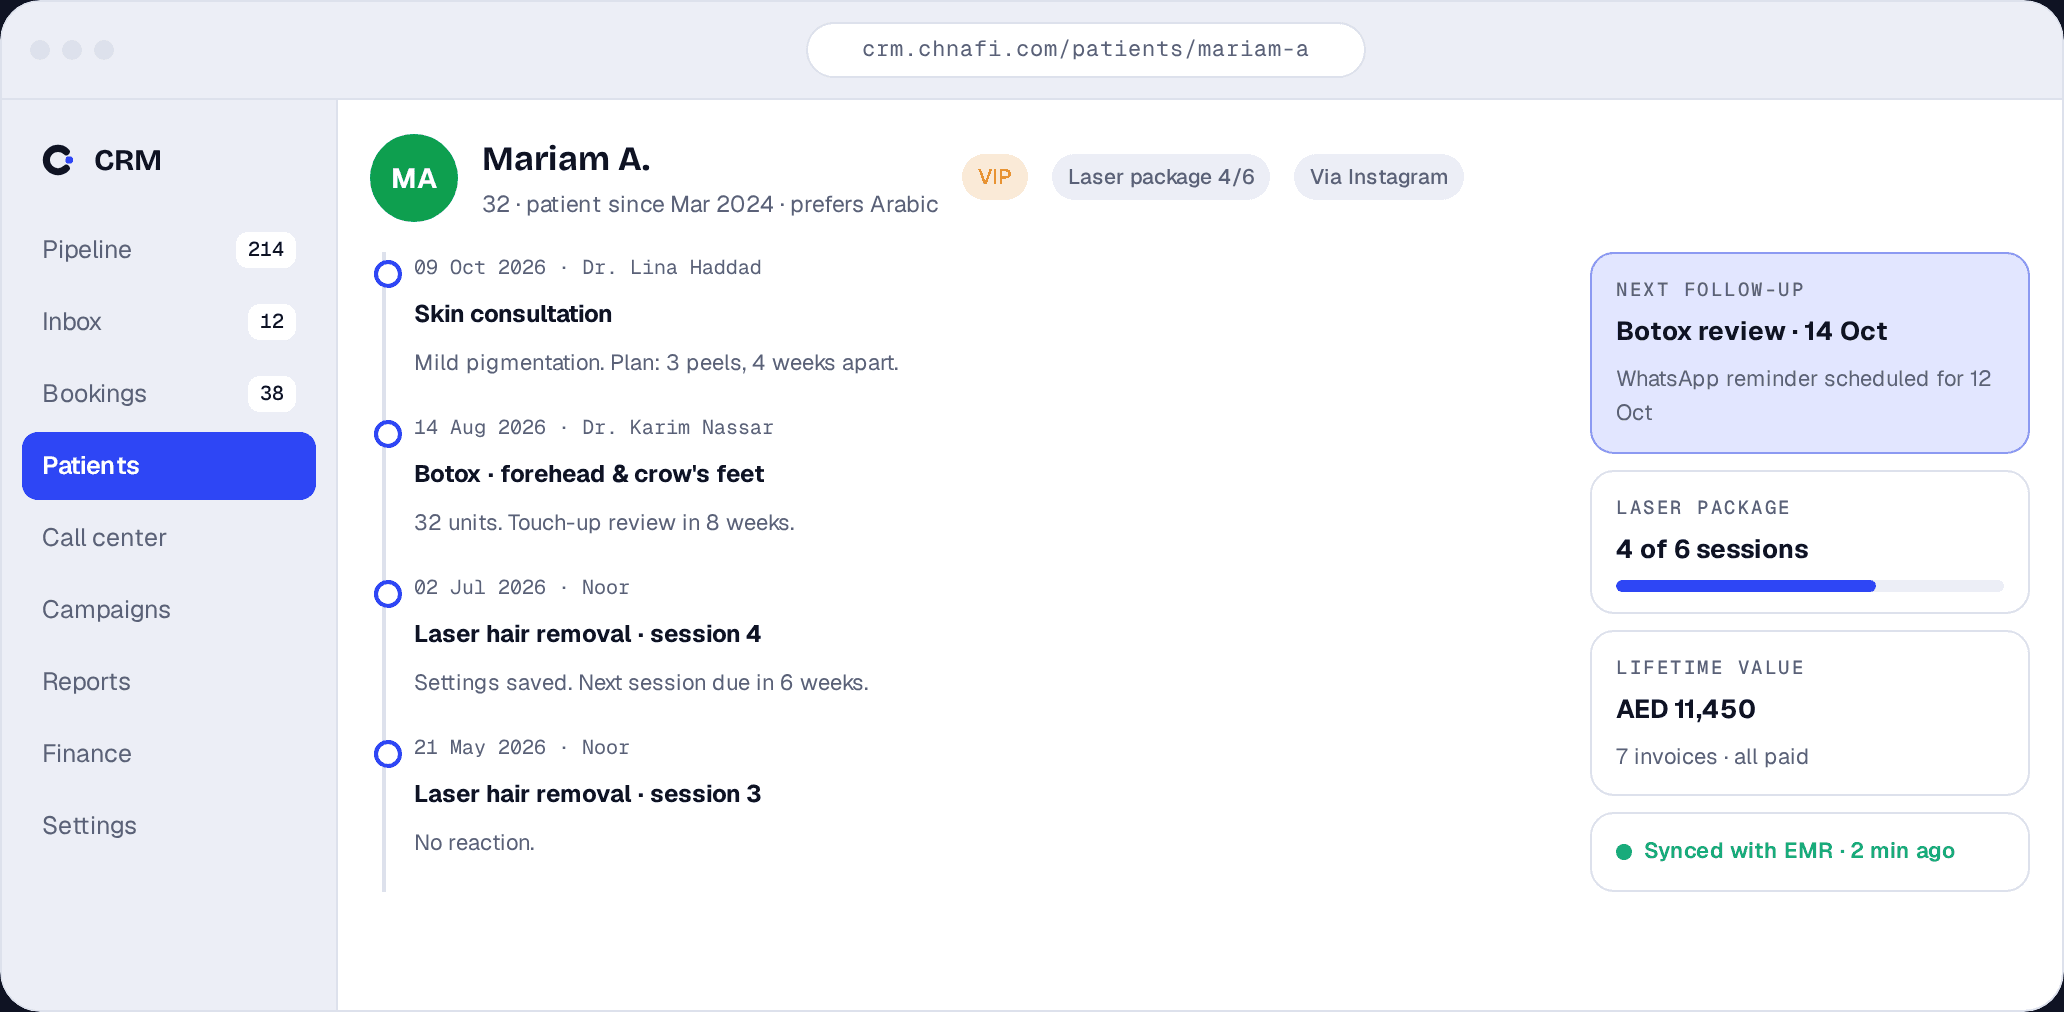Open the Finance section

(169, 754)
